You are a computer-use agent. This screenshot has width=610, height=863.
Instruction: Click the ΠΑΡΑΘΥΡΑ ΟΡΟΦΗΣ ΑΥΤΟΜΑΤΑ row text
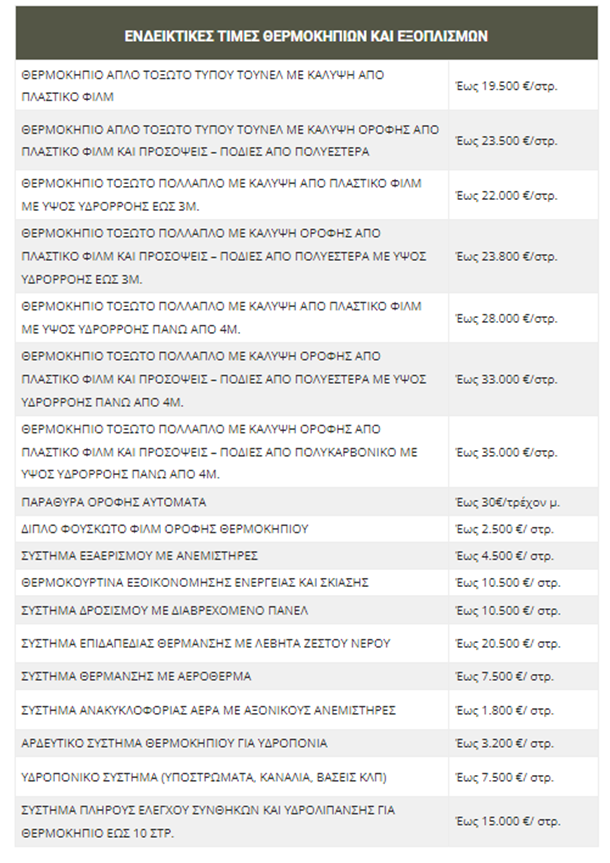113,502
